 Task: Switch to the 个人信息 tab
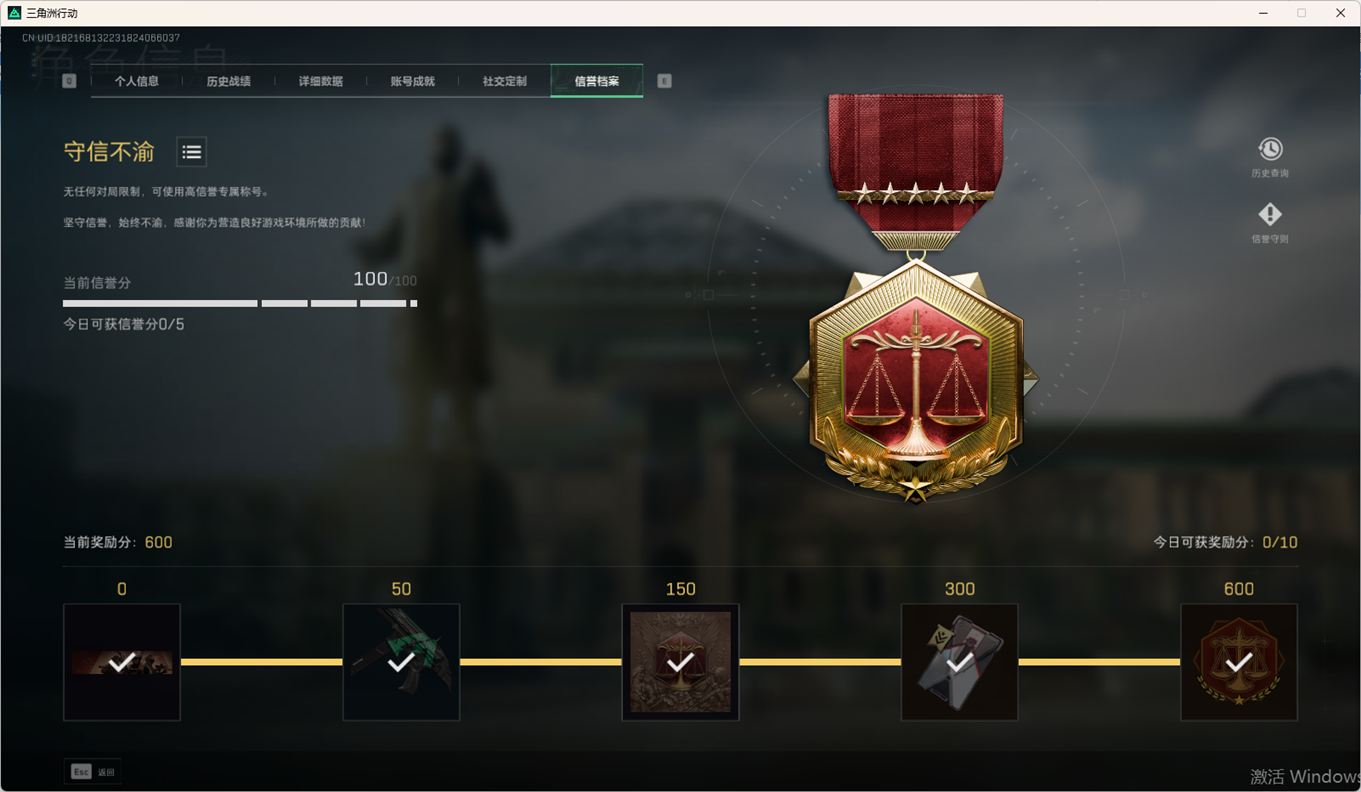137,81
